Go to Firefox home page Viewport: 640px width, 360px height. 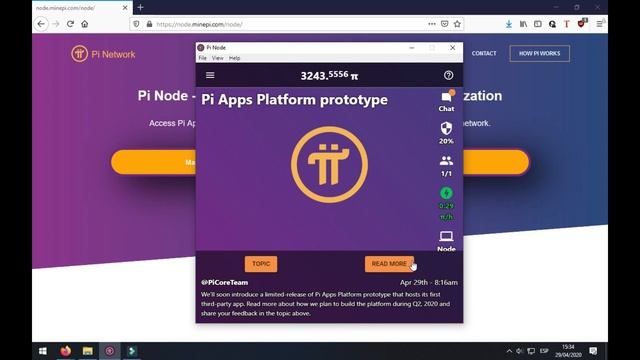coord(84,24)
